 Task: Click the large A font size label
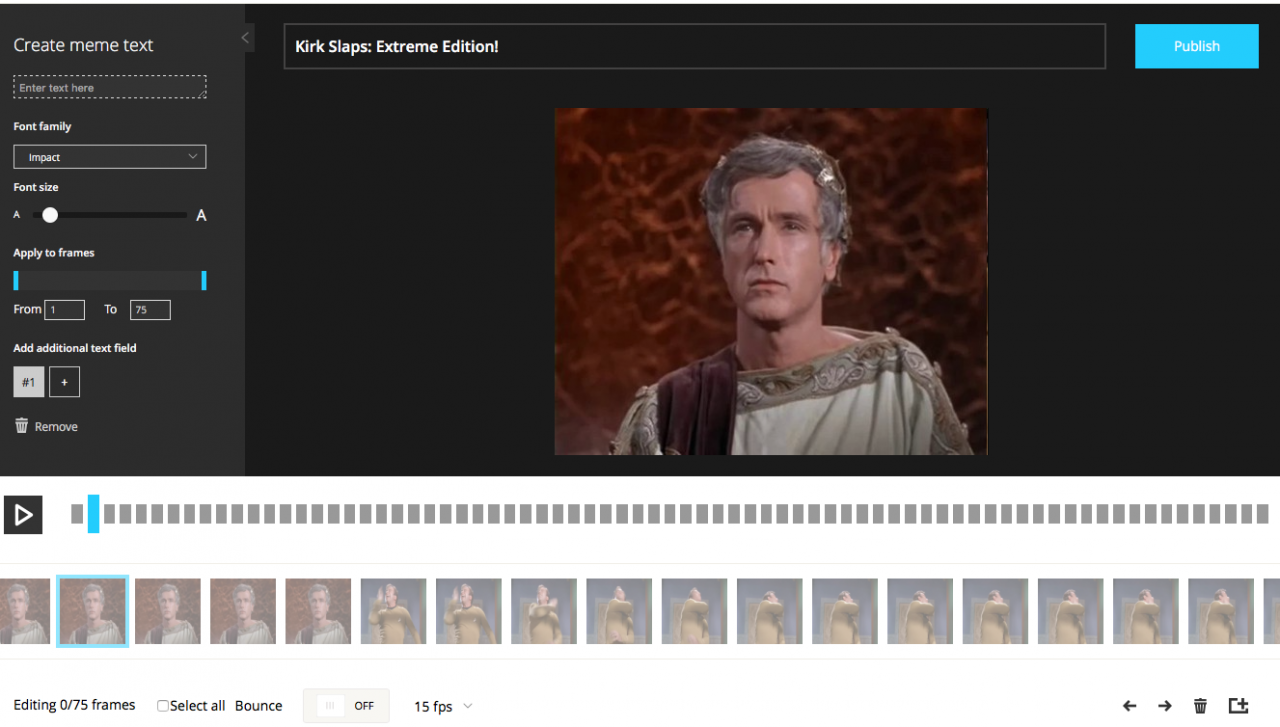point(201,215)
